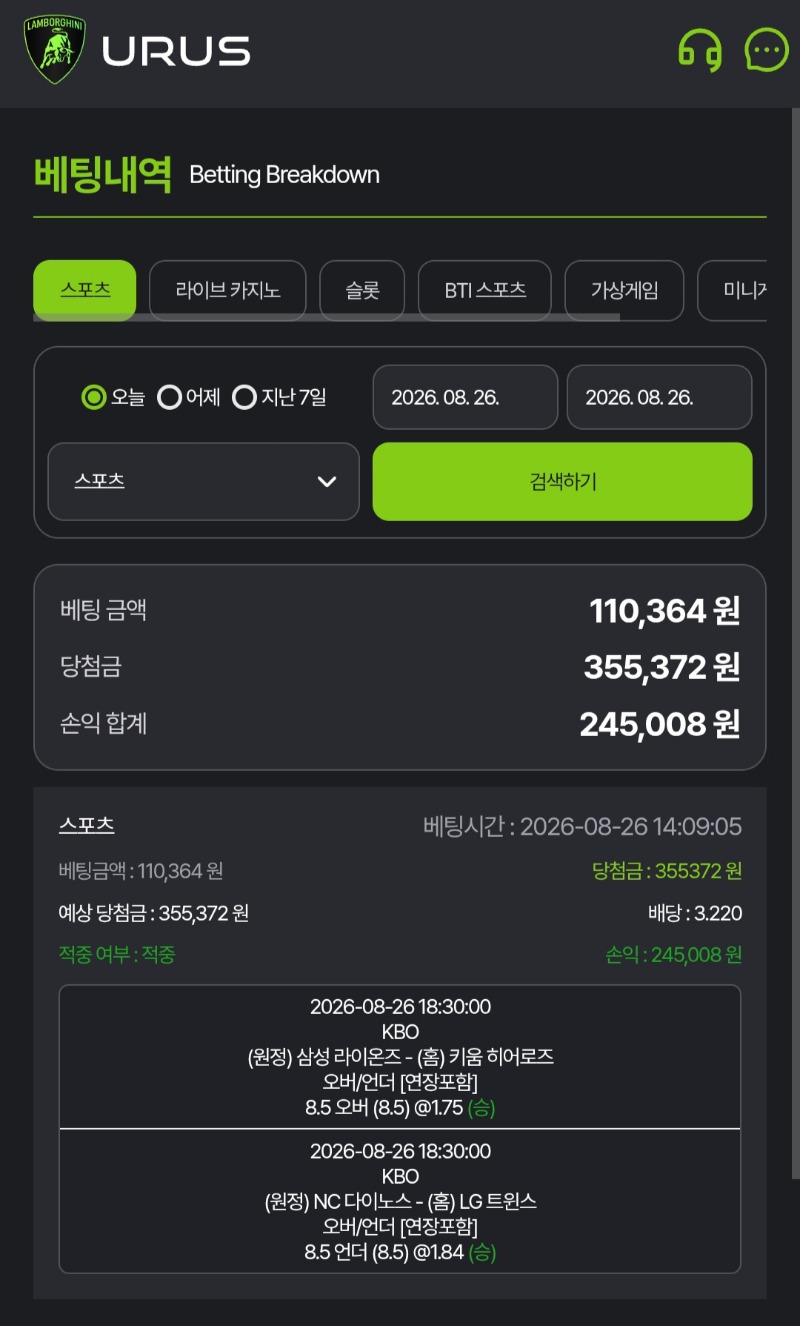Click the Lamborghini shield logo
800x1326 pixels.
(x=55, y=50)
